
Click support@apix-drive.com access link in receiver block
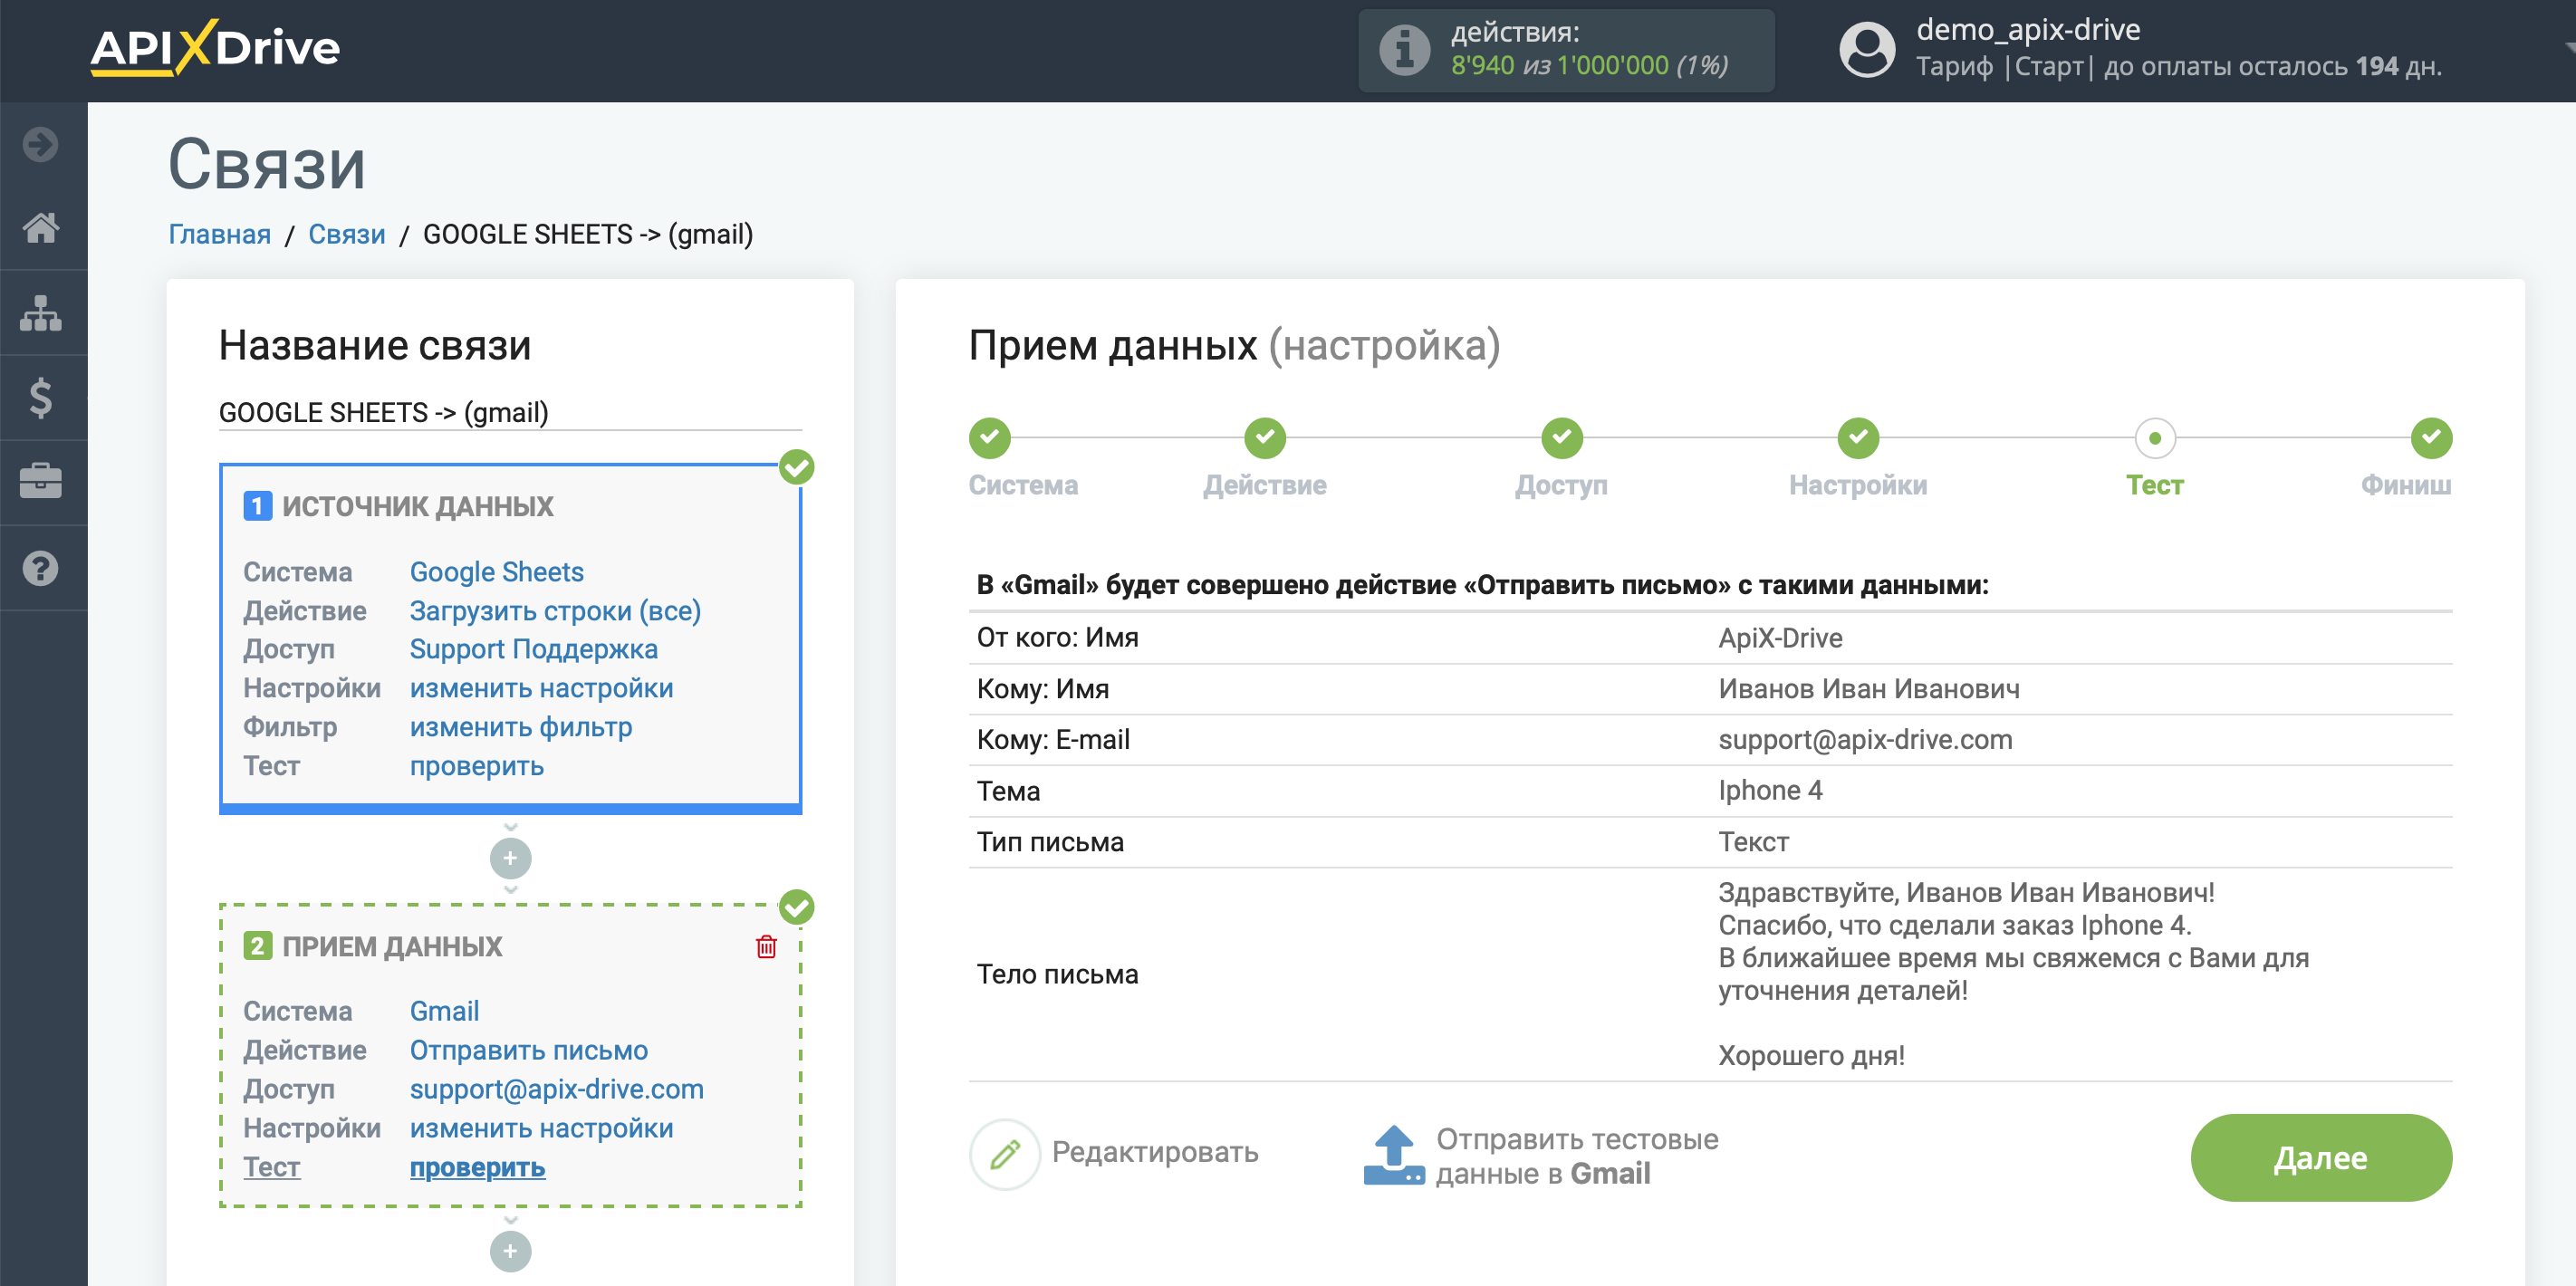[x=556, y=1089]
